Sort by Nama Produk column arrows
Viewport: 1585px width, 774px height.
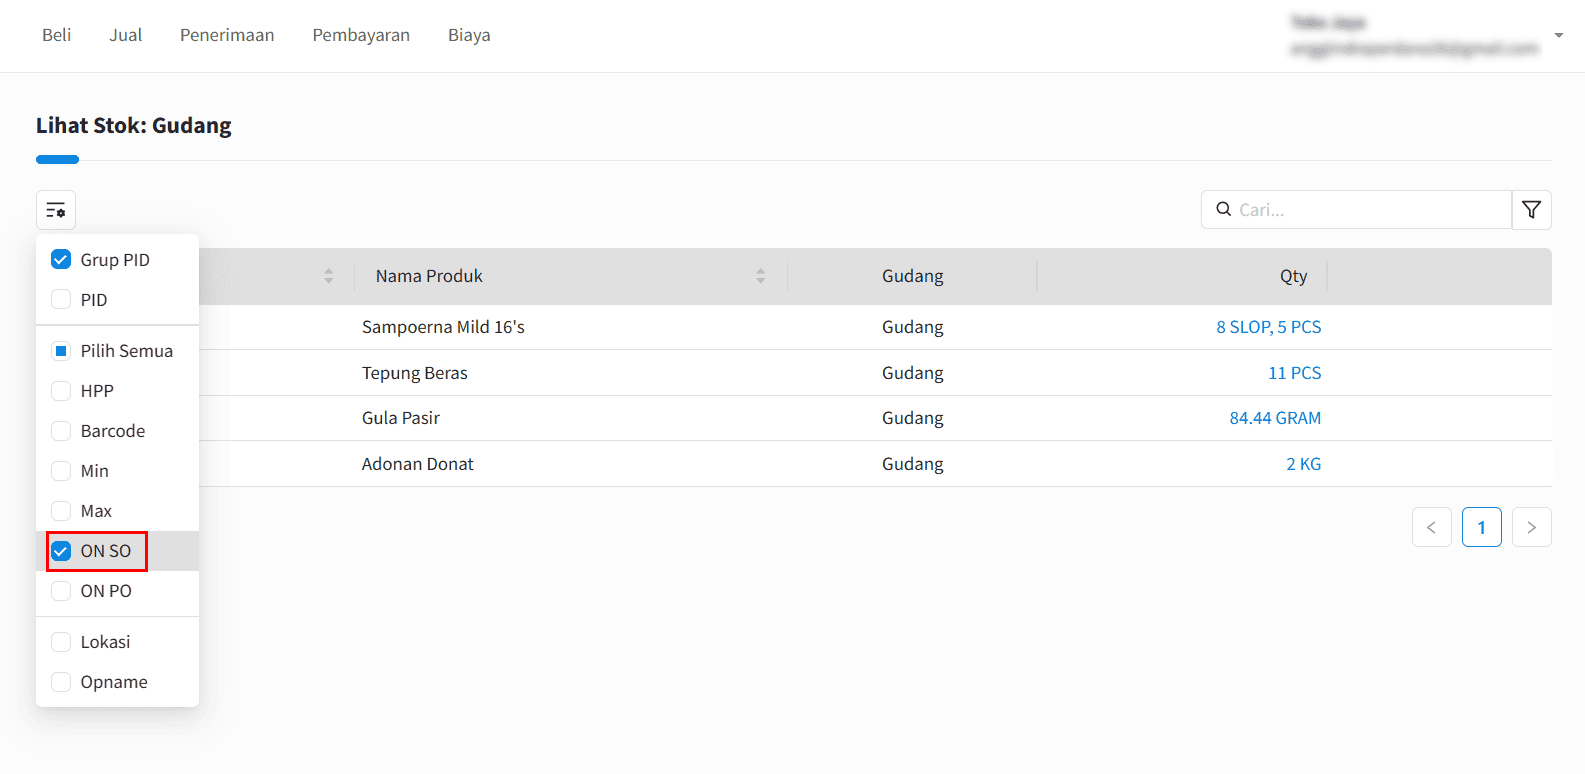click(x=761, y=276)
